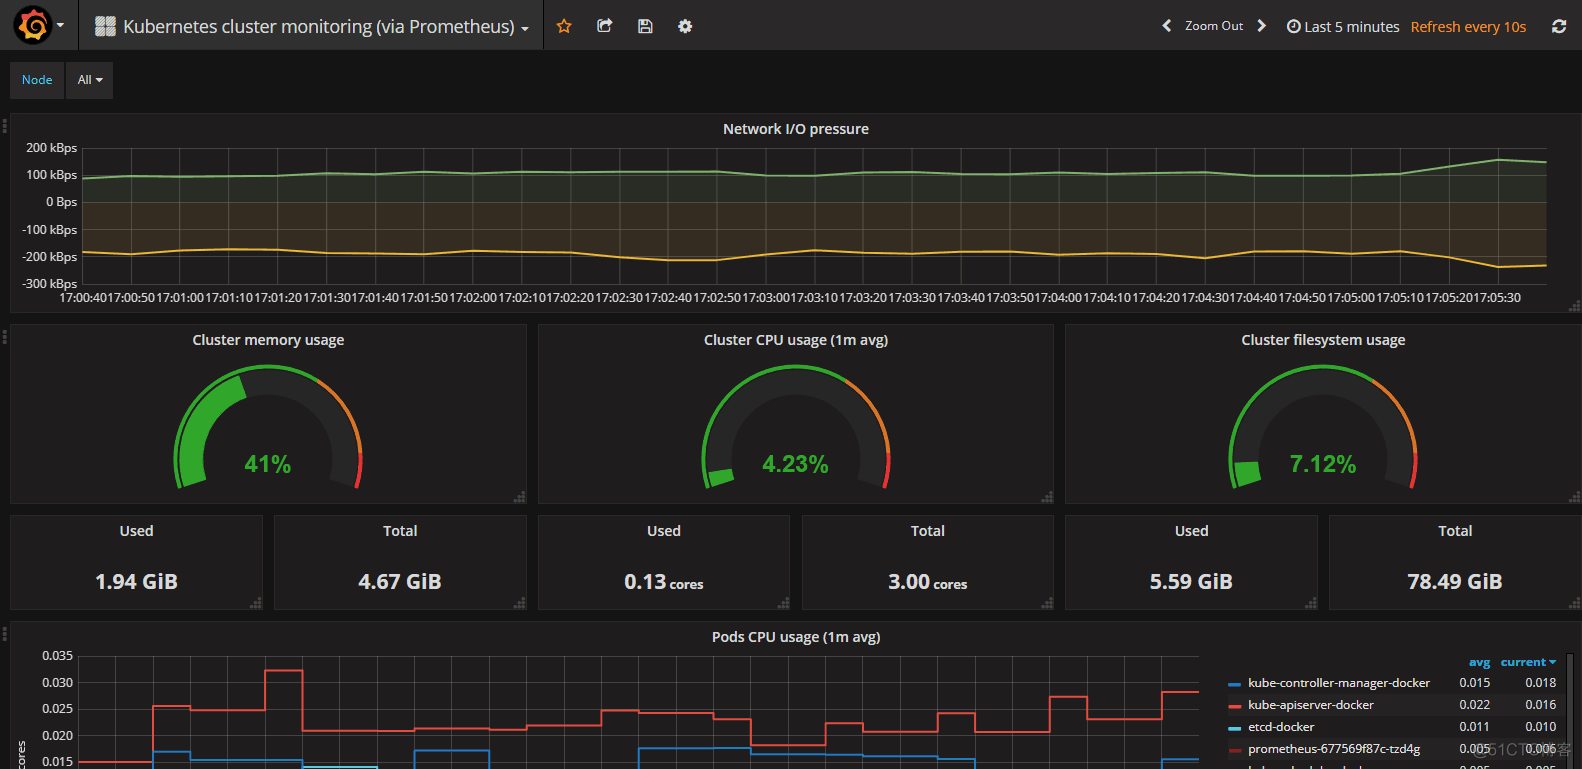The image size is (1582, 769).
Task: Open Network I/O pressure panel title menu
Action: pos(796,129)
